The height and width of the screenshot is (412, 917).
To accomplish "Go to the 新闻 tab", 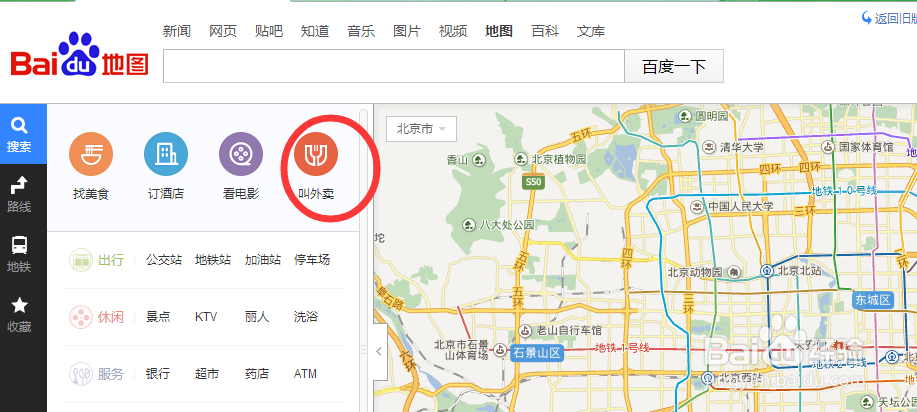I will pyautogui.click(x=177, y=31).
